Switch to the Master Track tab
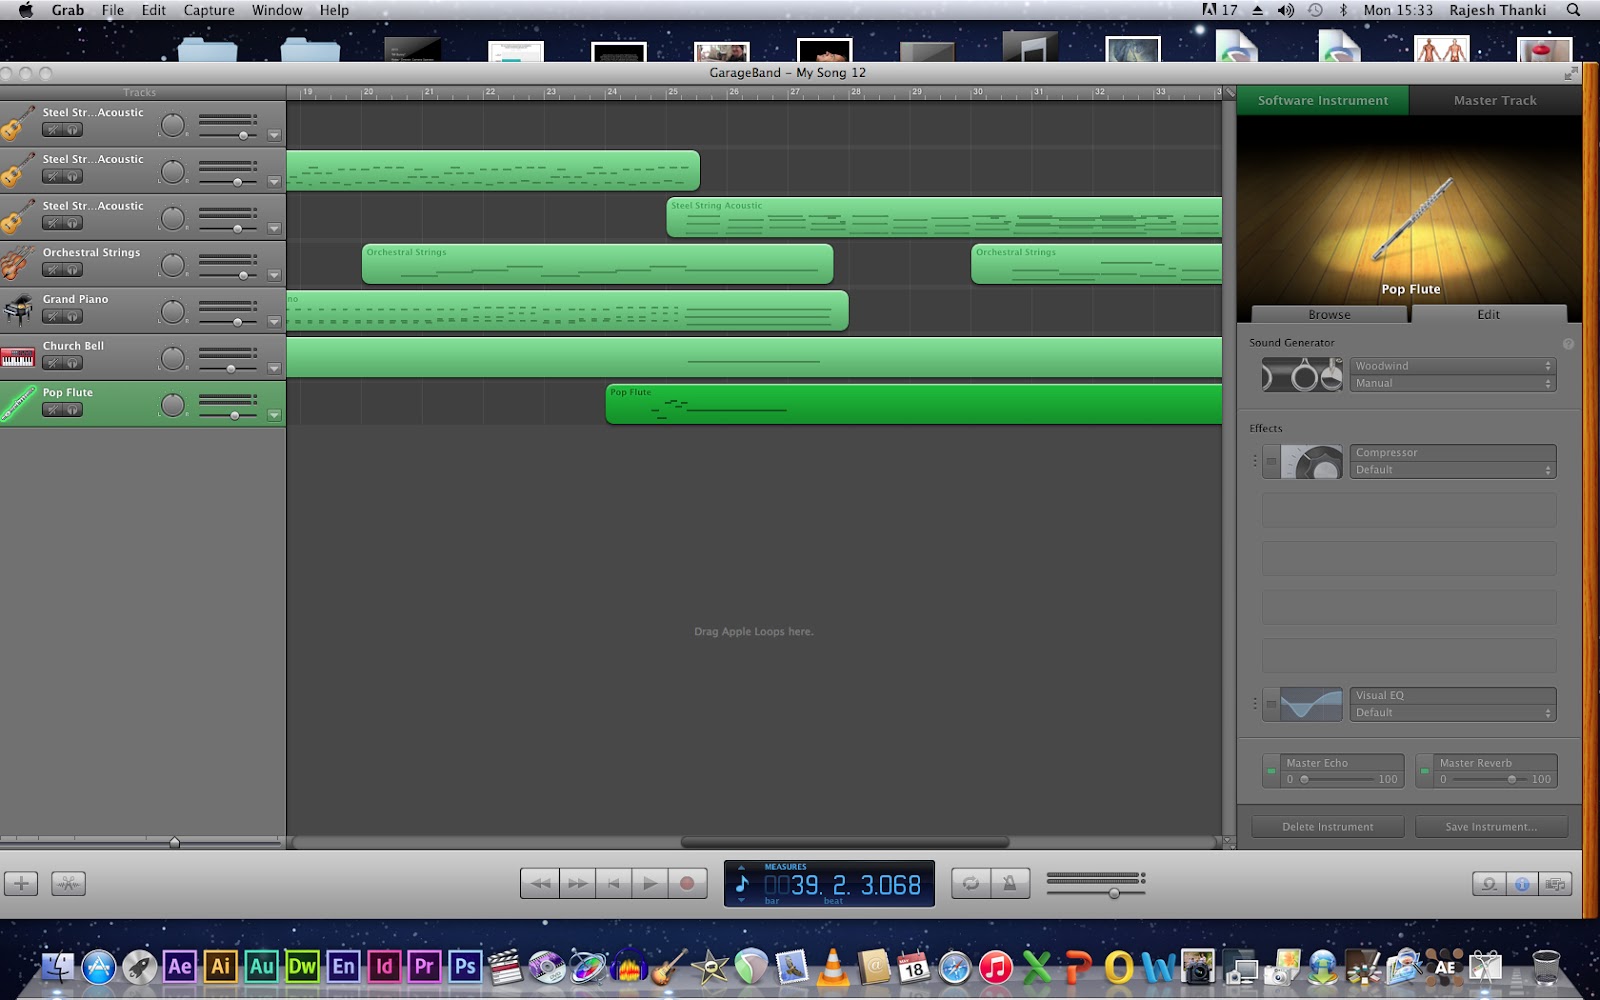The width and height of the screenshot is (1600, 1000). click(x=1495, y=100)
